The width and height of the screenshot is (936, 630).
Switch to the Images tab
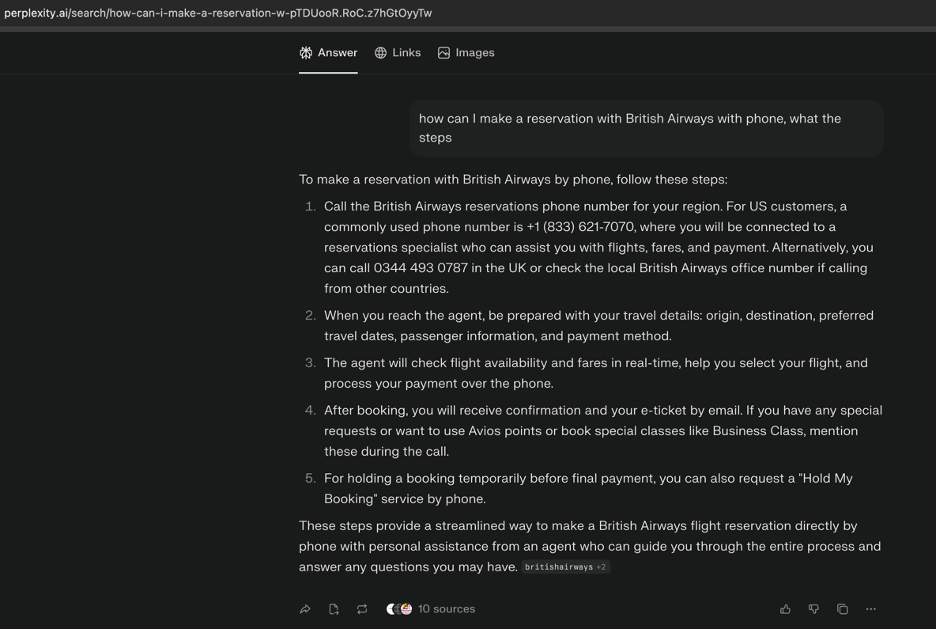click(466, 53)
